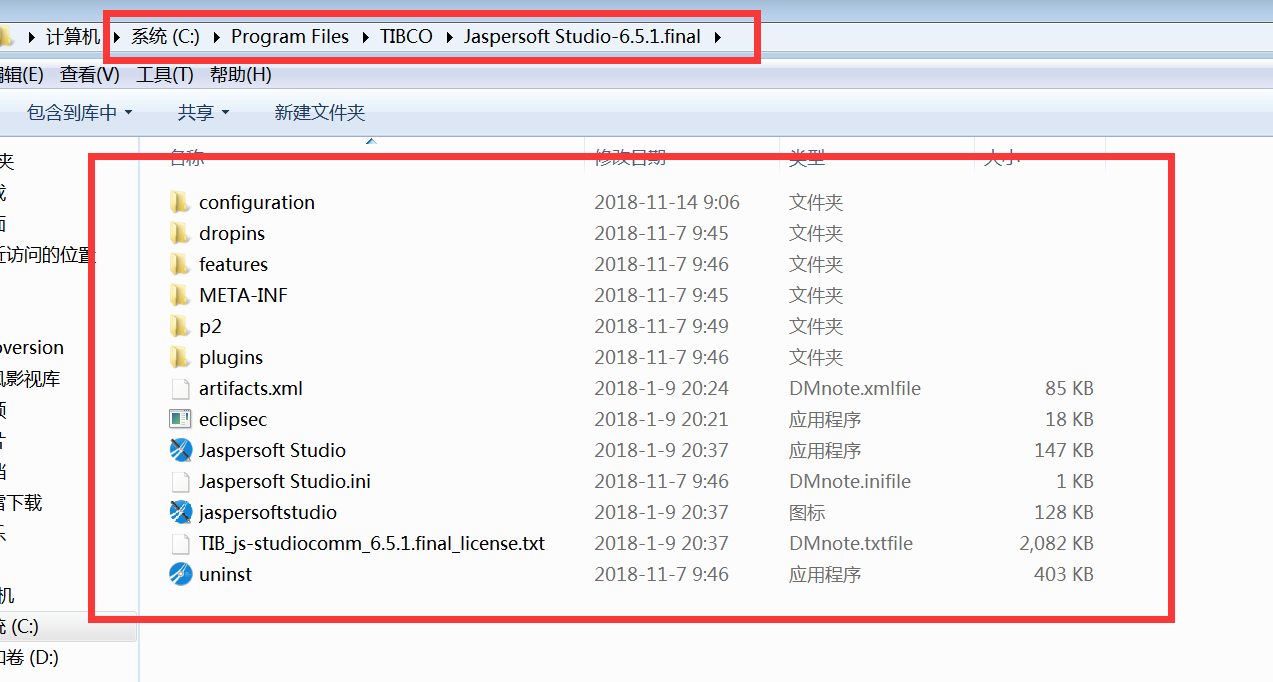Click the DMnote.xmlfile type cell
The height and width of the screenshot is (682, 1273).
(x=855, y=388)
